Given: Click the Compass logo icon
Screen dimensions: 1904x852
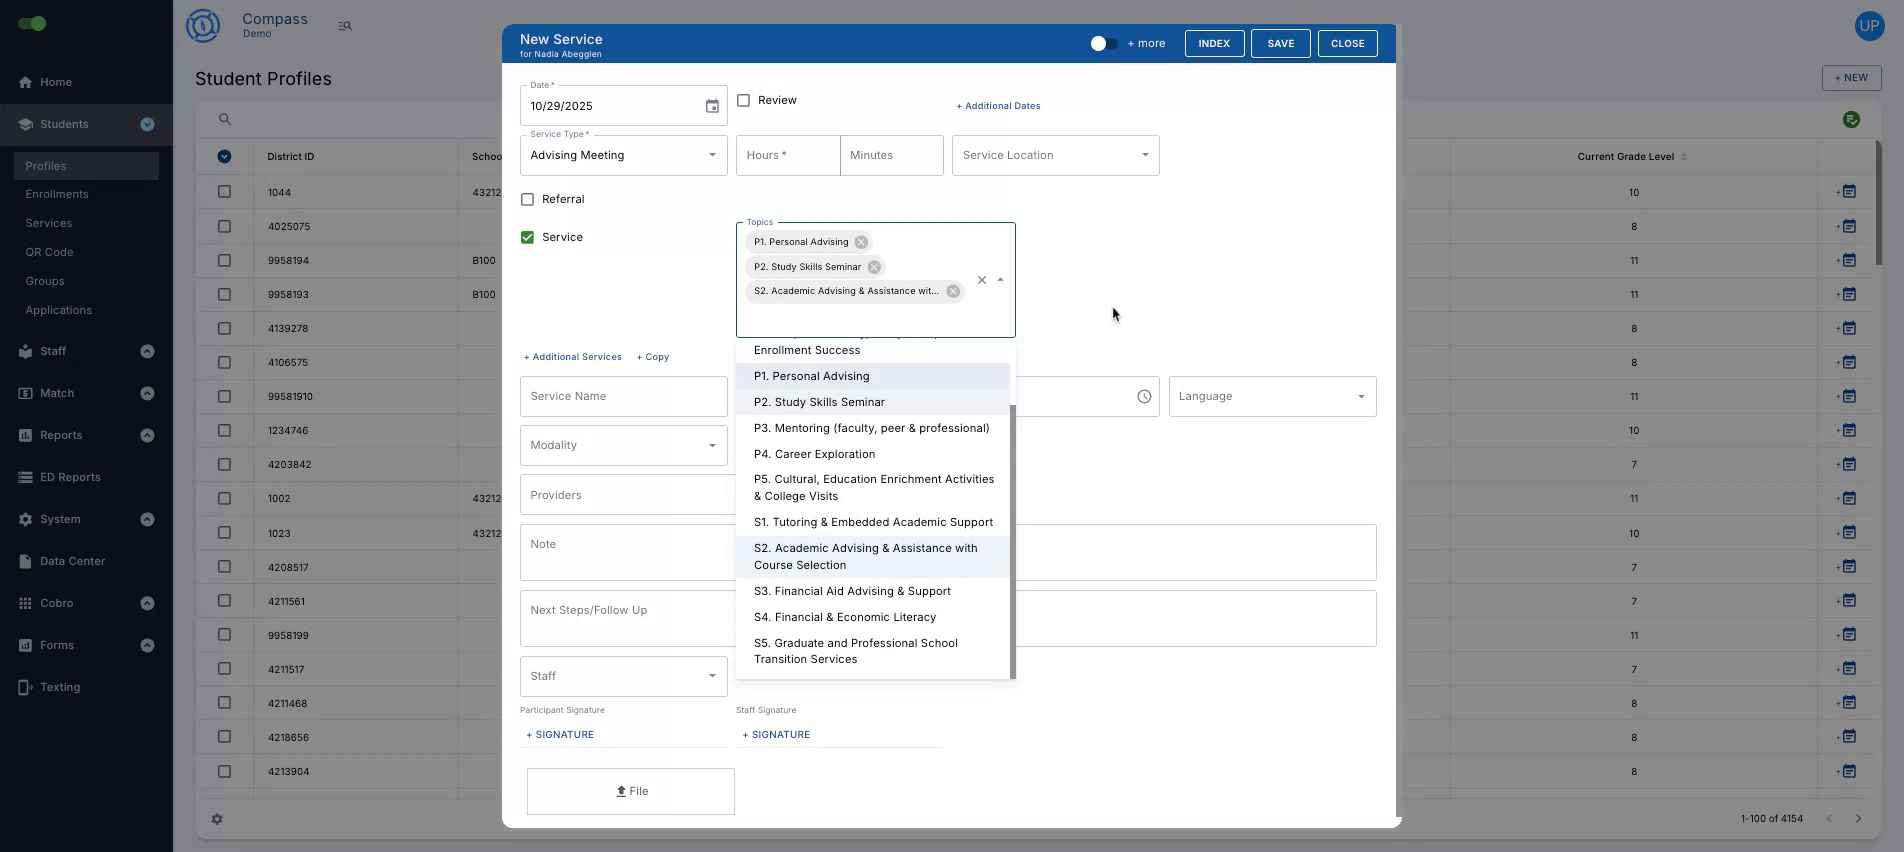Looking at the screenshot, I should [203, 26].
